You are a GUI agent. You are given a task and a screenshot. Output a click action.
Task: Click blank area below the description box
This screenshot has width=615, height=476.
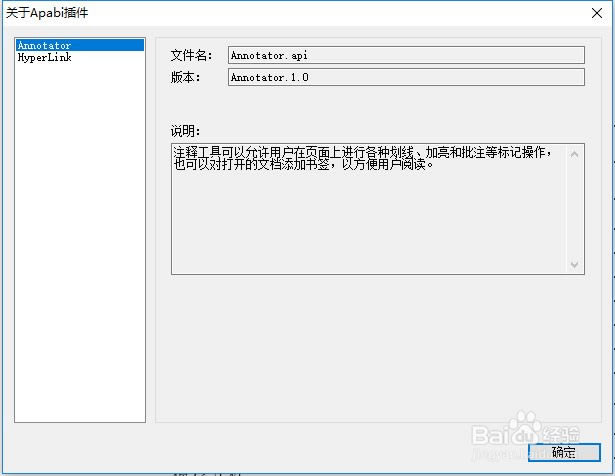point(378,349)
